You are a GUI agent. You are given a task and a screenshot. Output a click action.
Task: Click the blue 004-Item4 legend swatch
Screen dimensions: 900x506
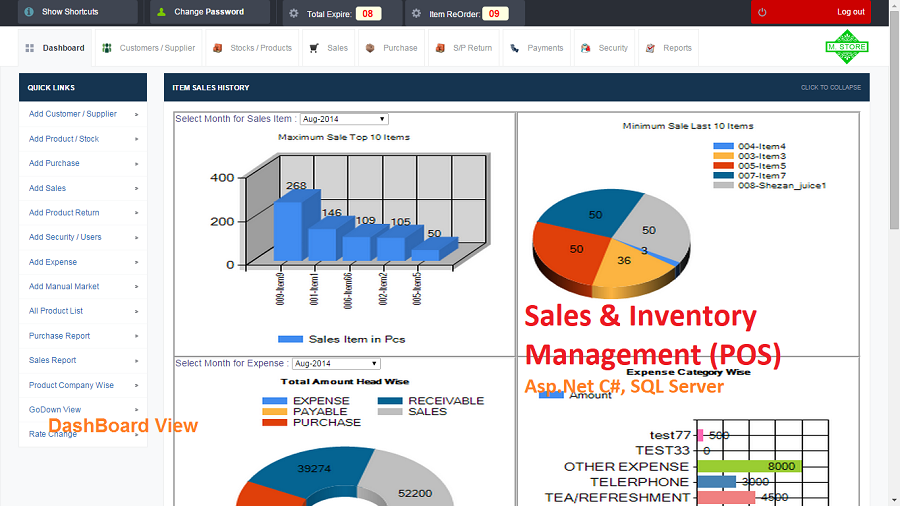click(x=723, y=147)
